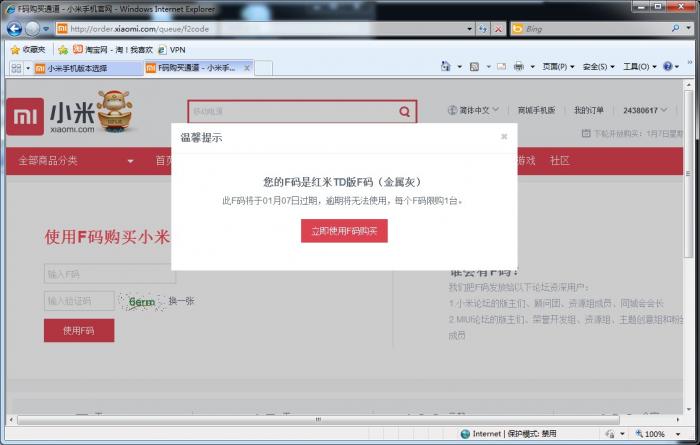
Task: Click the vertical scrollbar up arrow
Action: click(688, 84)
